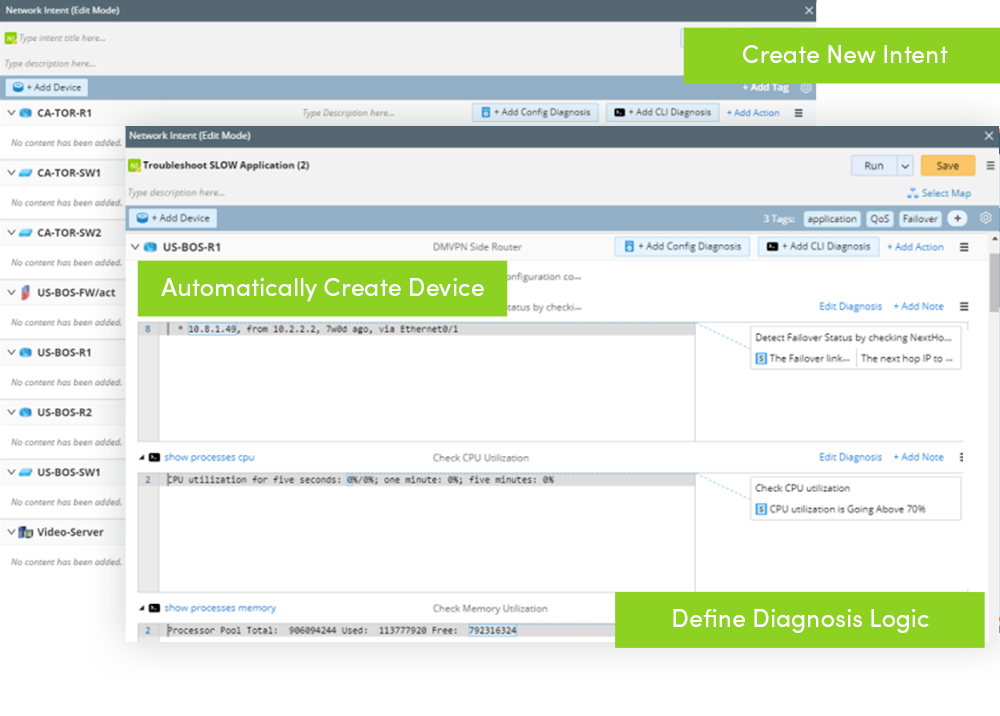Collapse the show processes memory section

142,608
